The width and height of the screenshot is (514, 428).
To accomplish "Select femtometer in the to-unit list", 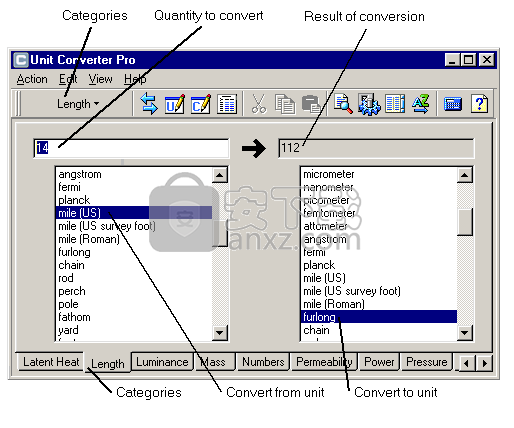I will pos(379,213).
